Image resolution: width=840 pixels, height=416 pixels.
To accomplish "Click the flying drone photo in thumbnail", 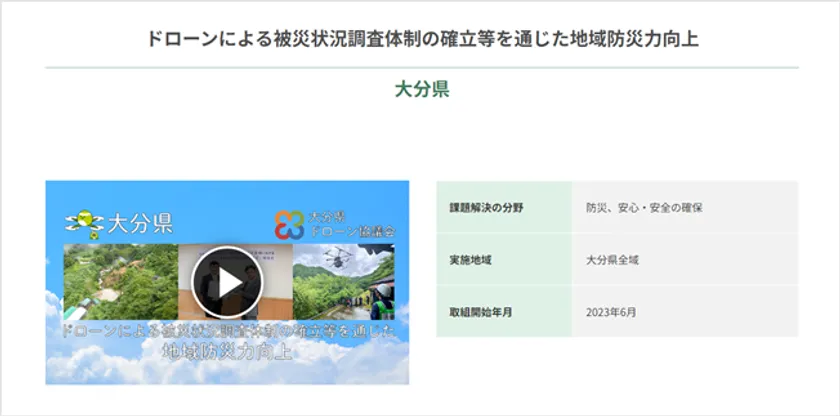I will click(343, 282).
